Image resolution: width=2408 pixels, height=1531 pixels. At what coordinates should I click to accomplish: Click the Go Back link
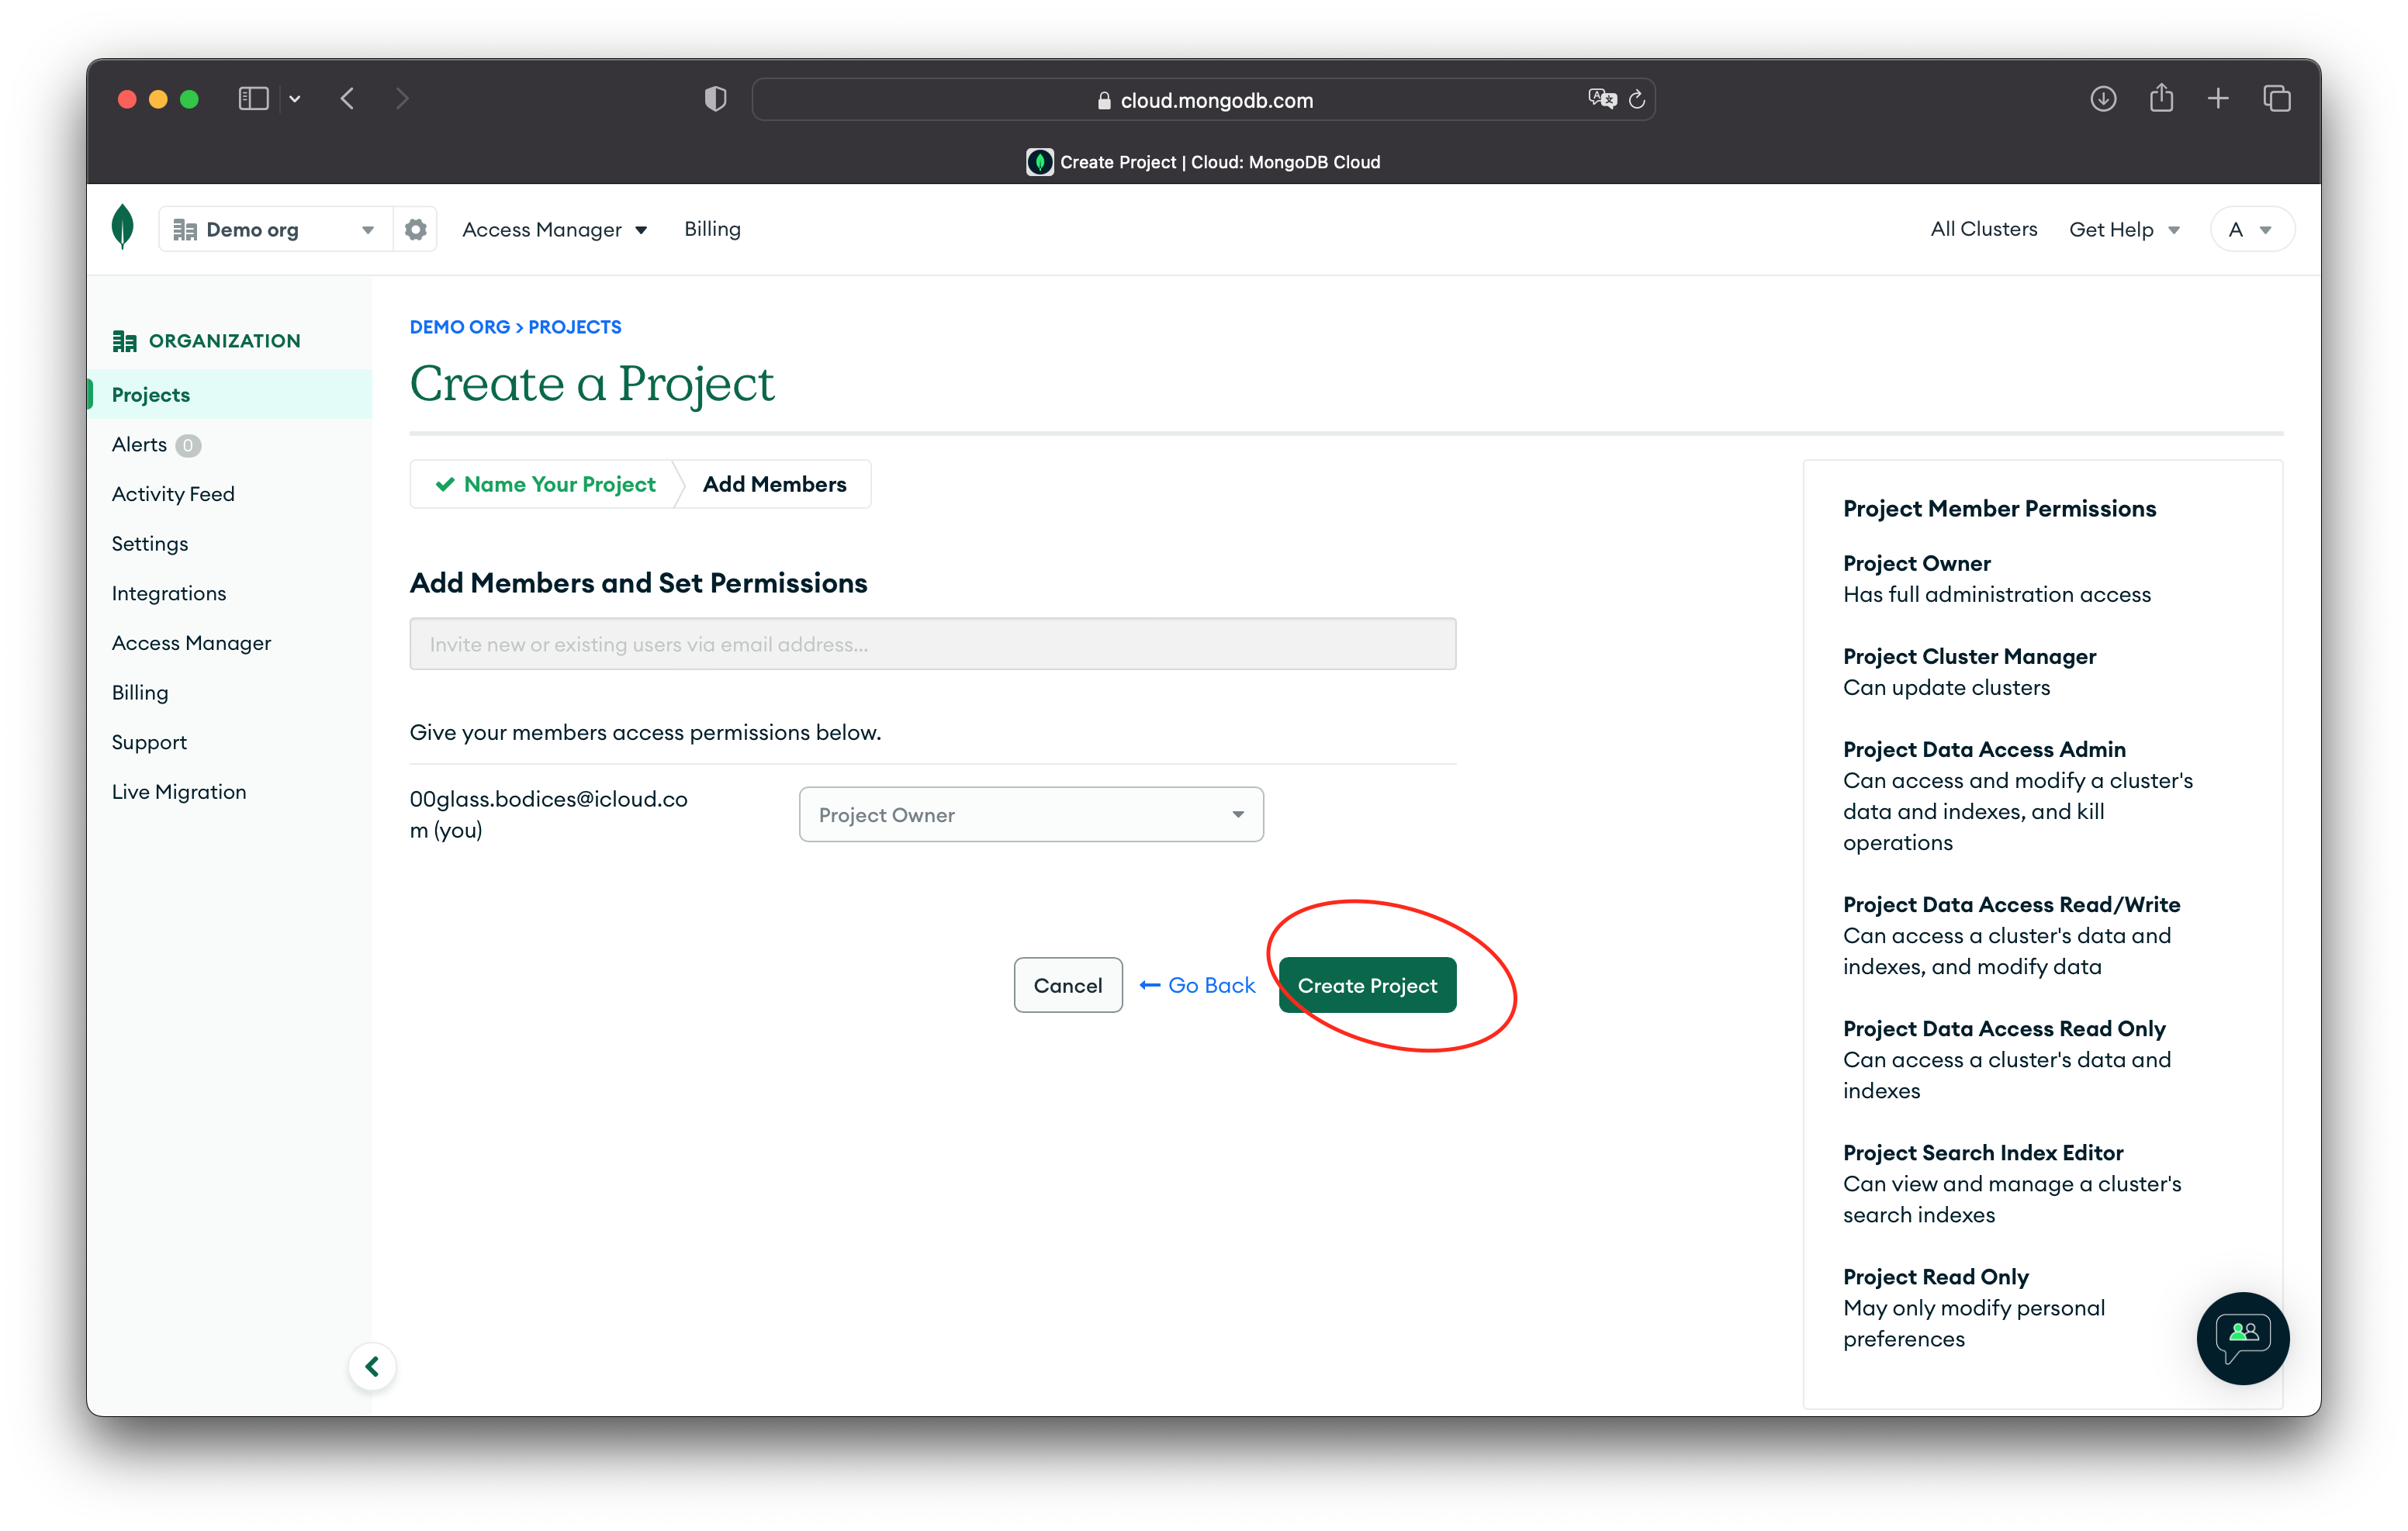click(1199, 984)
